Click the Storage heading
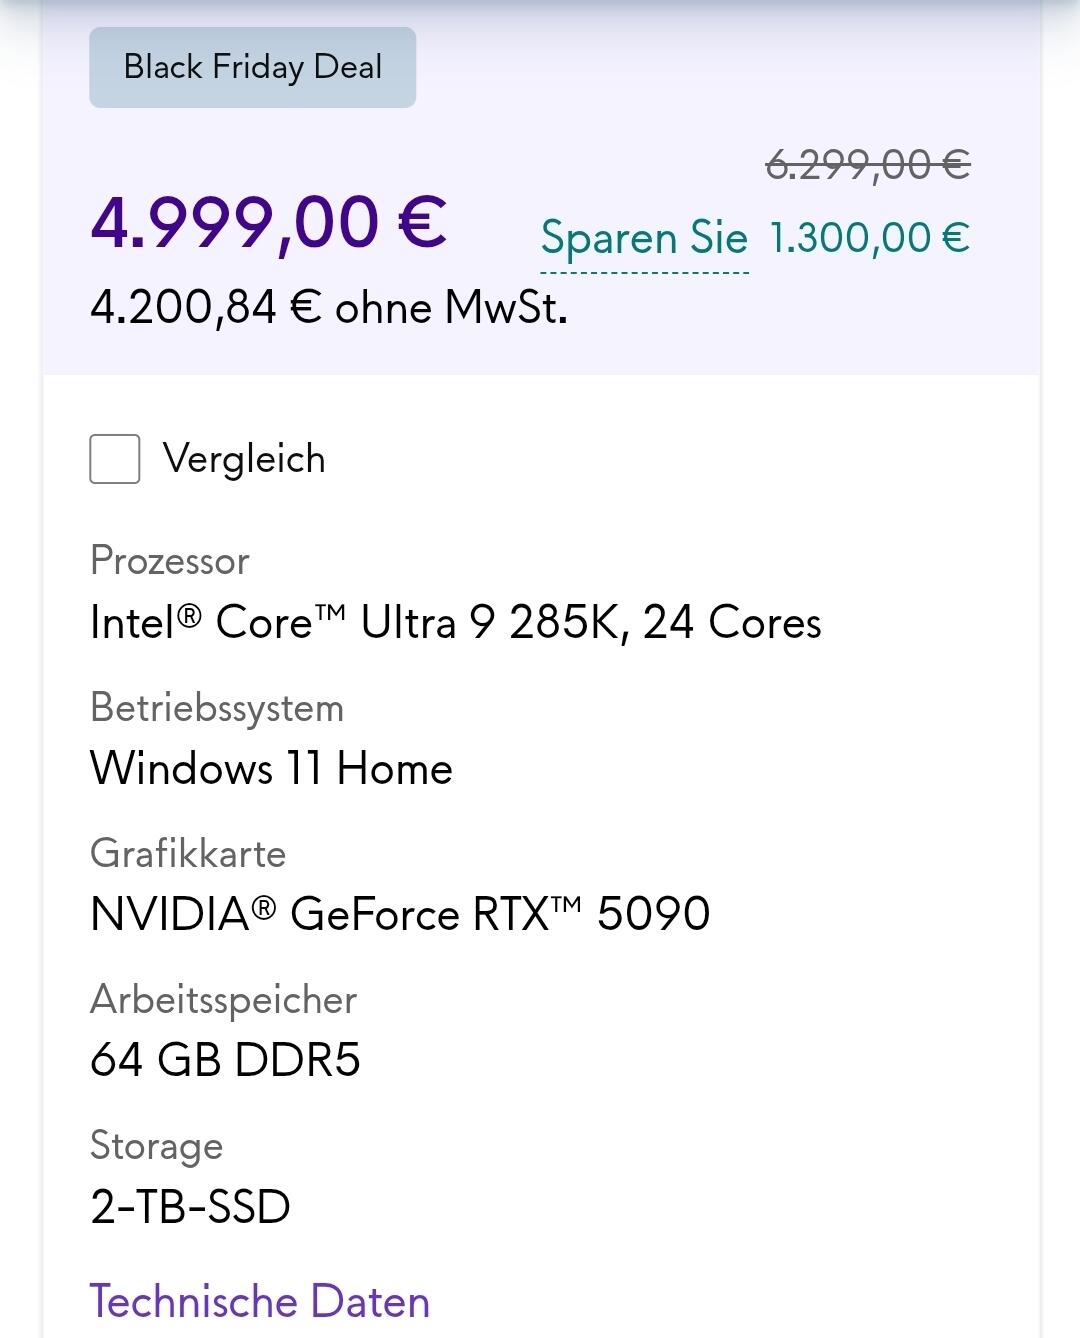The image size is (1080, 1338). (x=156, y=1146)
